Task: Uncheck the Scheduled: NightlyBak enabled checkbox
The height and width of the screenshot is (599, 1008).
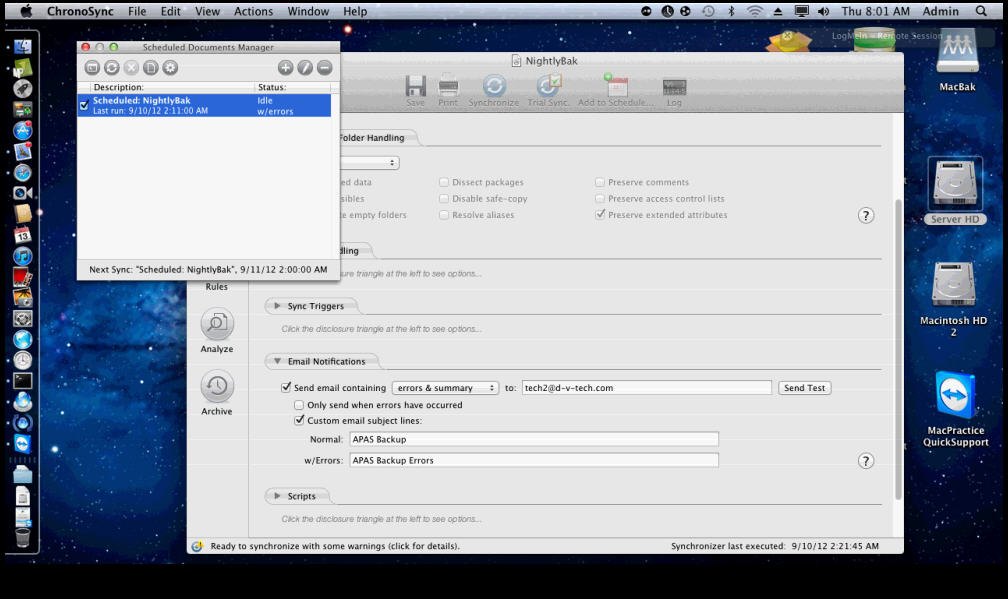Action: tap(84, 105)
